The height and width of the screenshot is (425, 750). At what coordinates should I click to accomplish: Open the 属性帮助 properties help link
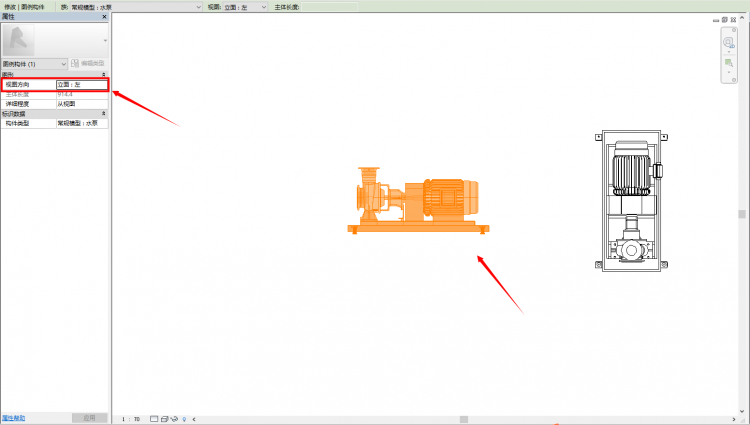point(13,418)
